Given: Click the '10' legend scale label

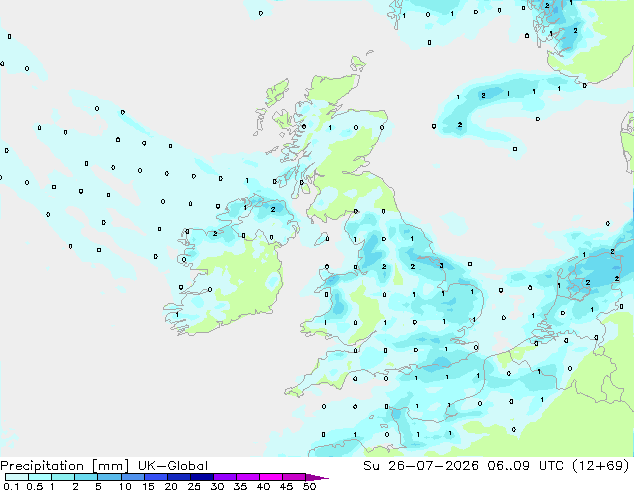Looking at the screenshot, I should pyautogui.click(x=125, y=486).
